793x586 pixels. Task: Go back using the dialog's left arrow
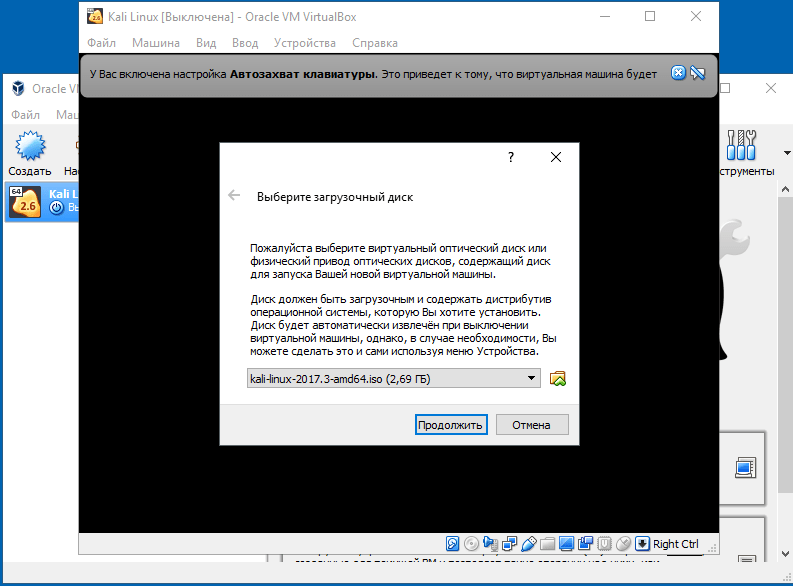point(234,196)
